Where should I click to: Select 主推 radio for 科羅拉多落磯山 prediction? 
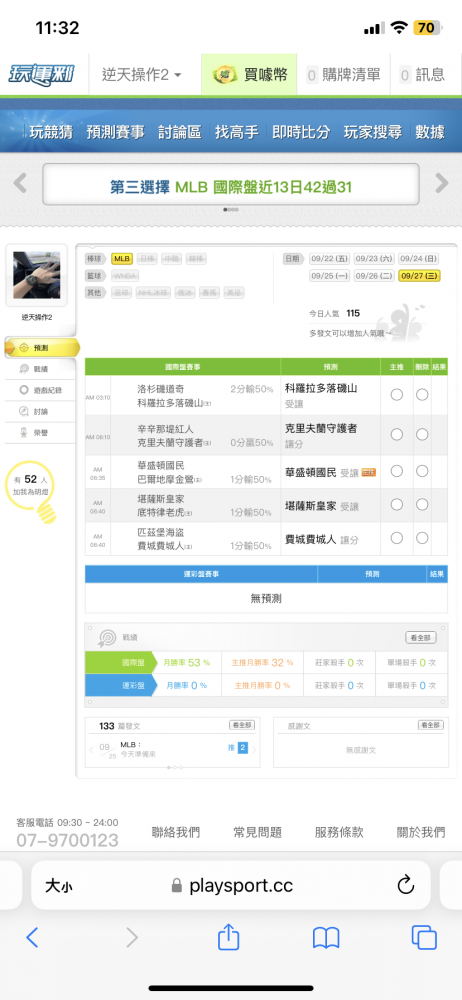(396, 394)
